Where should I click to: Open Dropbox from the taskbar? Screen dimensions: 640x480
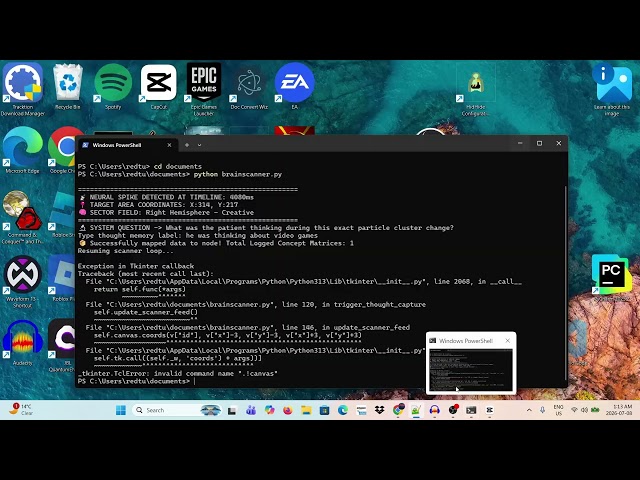click(x=380, y=410)
